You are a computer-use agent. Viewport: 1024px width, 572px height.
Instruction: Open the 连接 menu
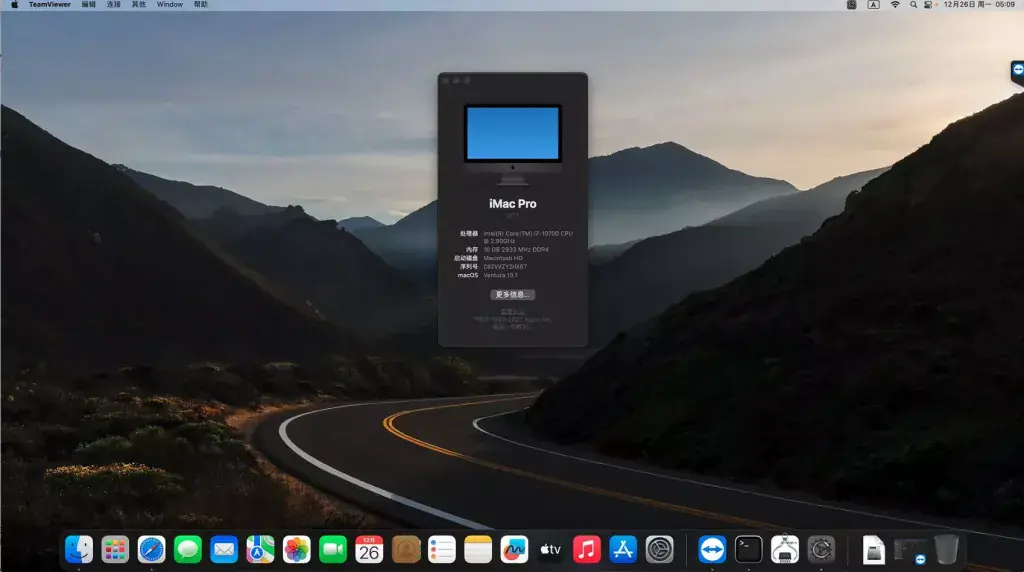point(114,5)
